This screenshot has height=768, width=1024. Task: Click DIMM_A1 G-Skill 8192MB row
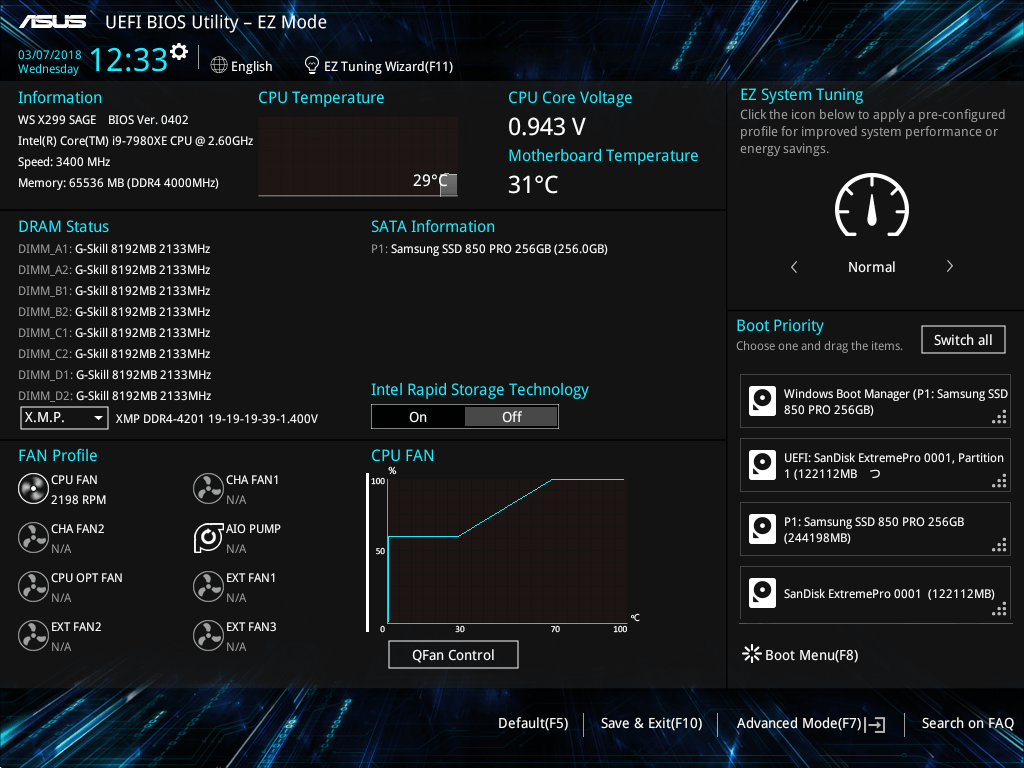(114, 249)
